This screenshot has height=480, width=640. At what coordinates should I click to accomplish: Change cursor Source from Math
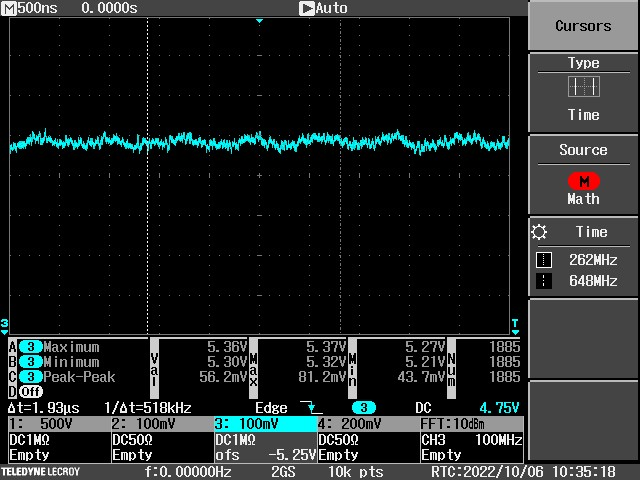coord(583,175)
